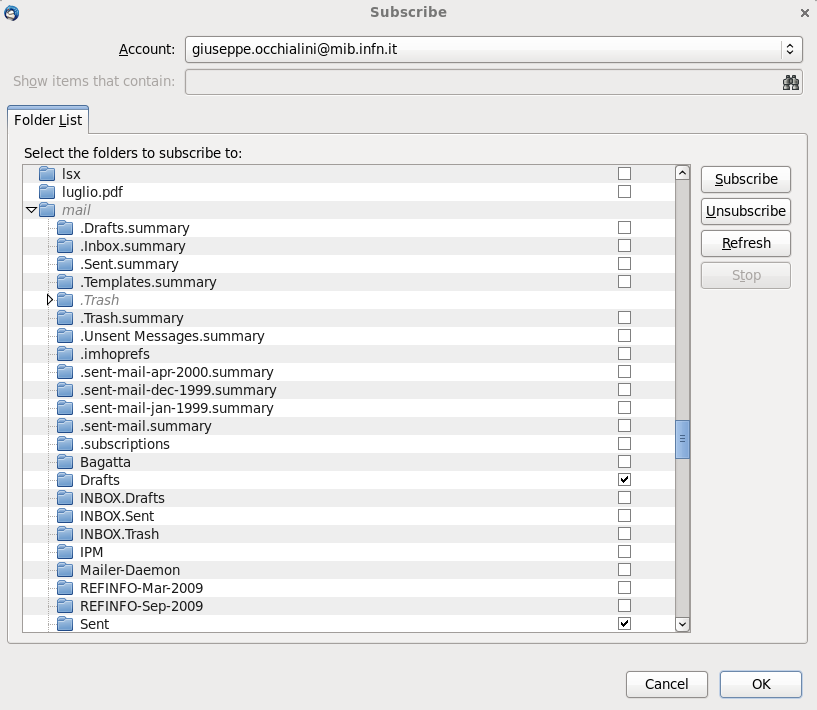
Task: Collapse the mail folder tree
Action: coord(31,210)
